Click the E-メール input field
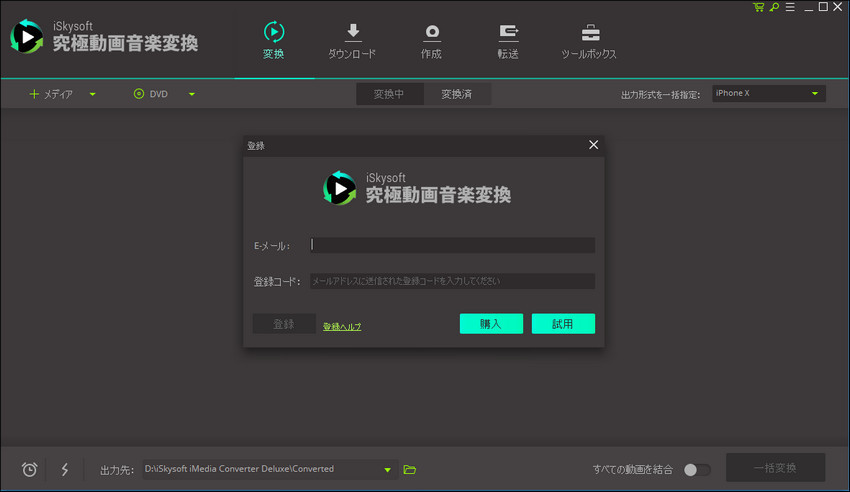The width and height of the screenshot is (850, 492). (452, 245)
